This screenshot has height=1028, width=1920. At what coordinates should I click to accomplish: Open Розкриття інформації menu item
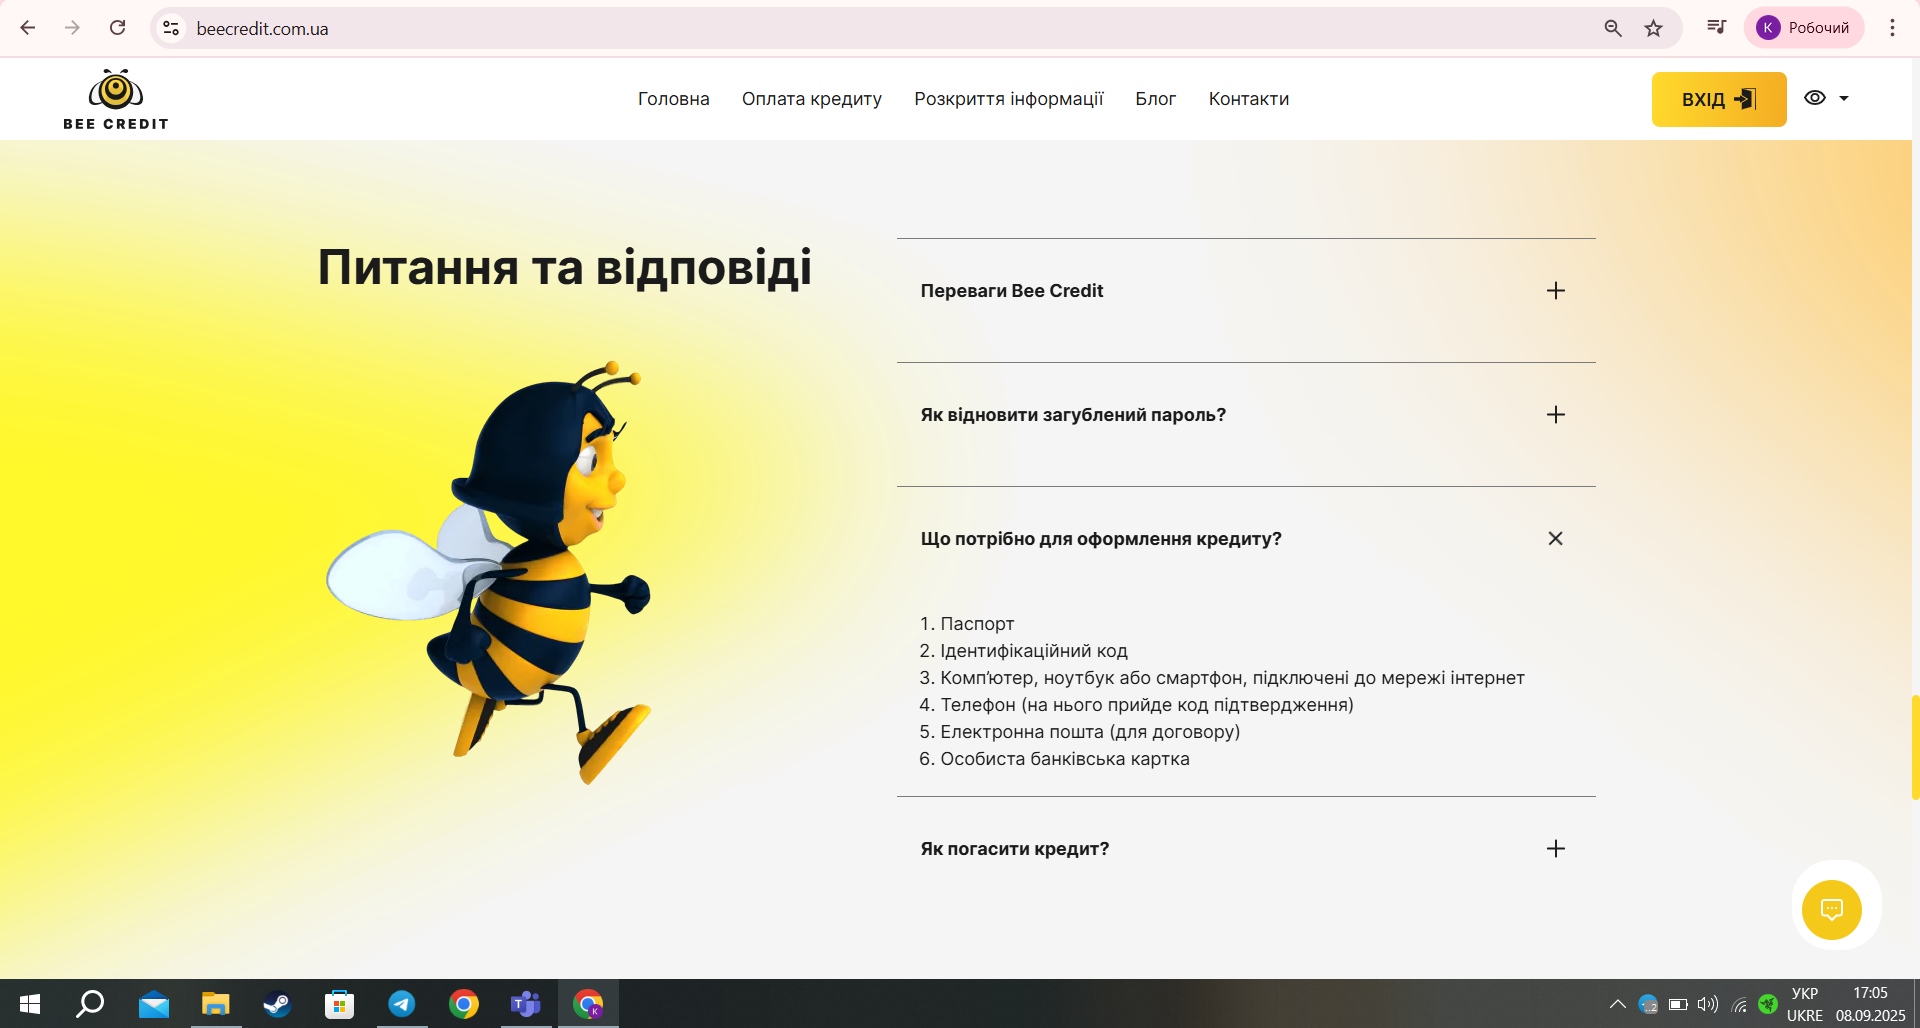coord(1009,99)
